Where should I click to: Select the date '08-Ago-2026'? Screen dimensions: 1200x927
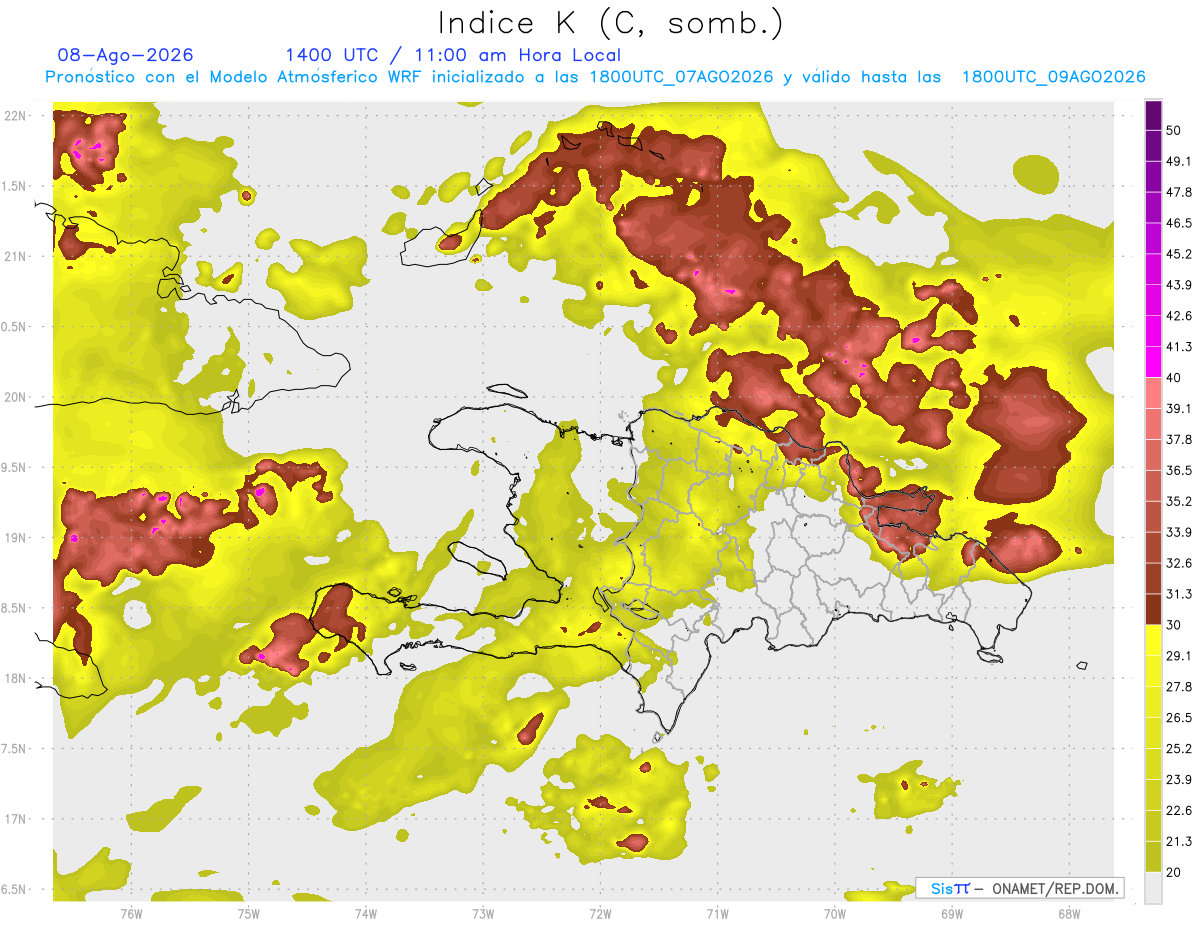(x=126, y=55)
